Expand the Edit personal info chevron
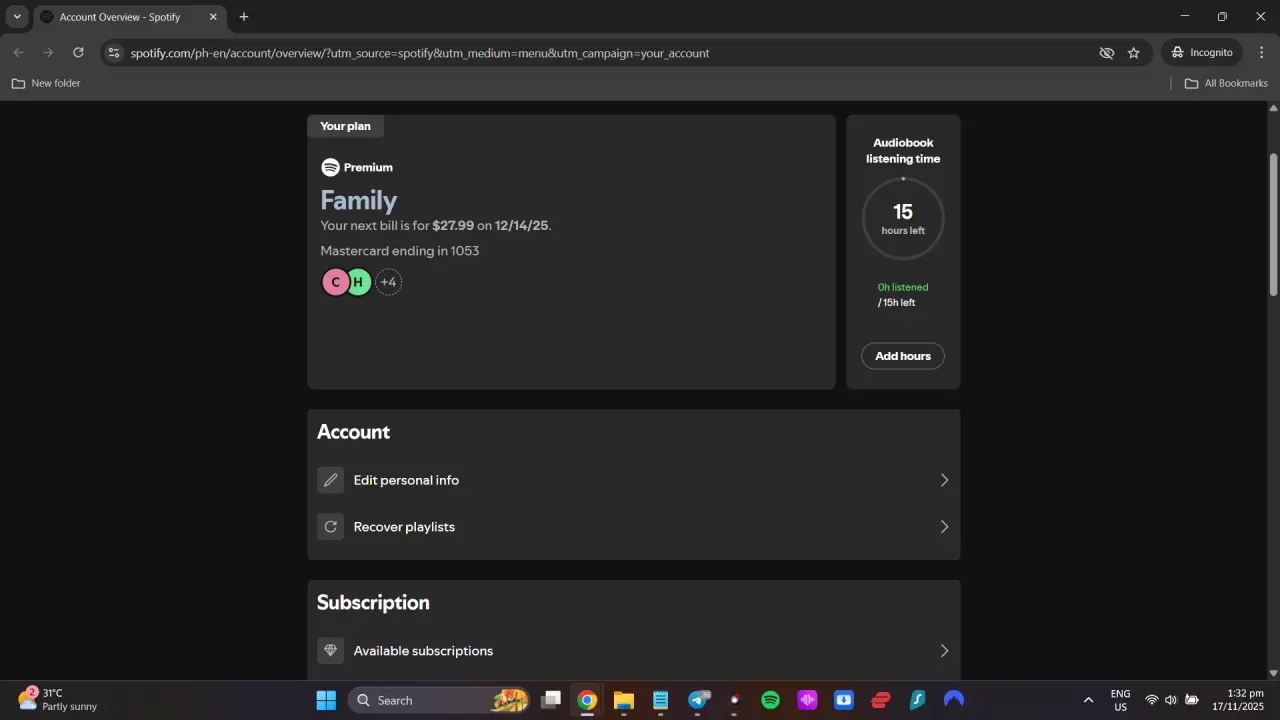 pyautogui.click(x=944, y=480)
